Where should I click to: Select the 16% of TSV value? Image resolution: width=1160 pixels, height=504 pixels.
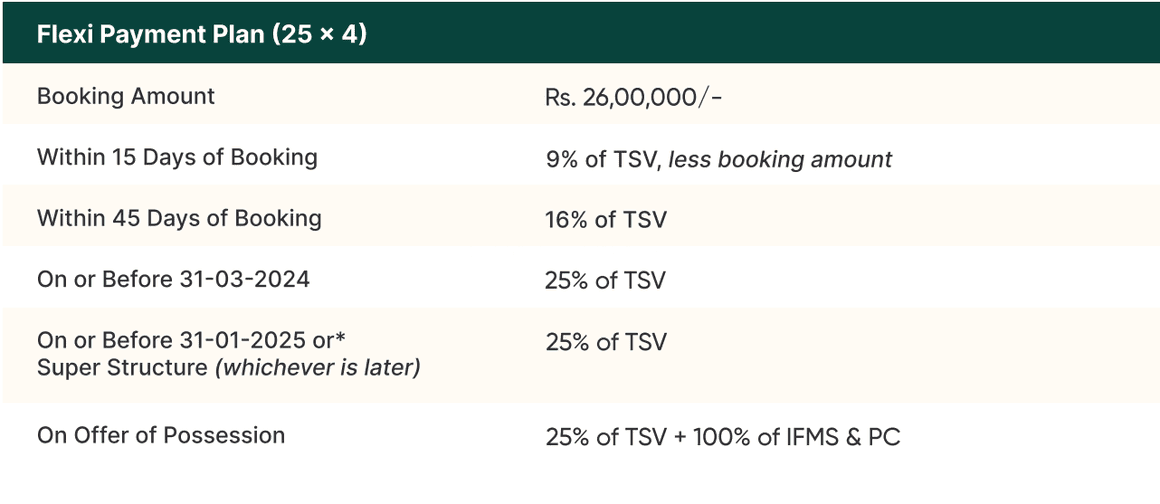click(x=606, y=219)
